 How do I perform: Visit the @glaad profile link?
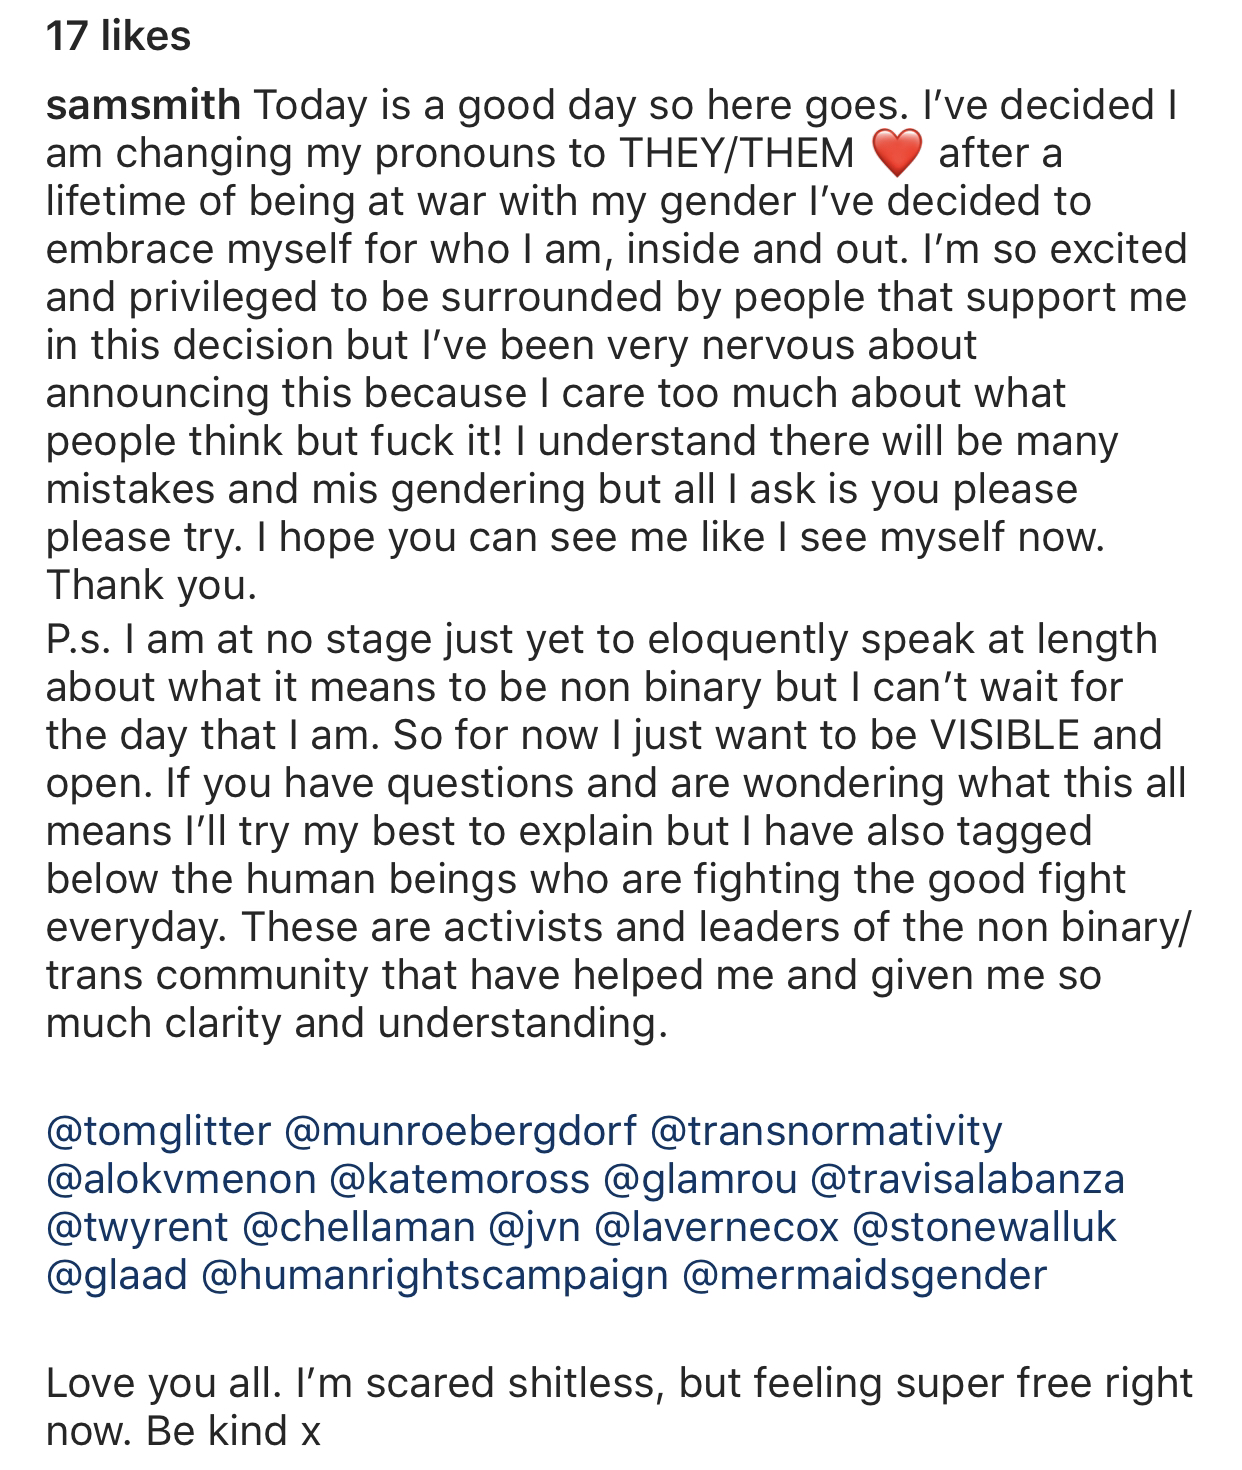point(117,1275)
